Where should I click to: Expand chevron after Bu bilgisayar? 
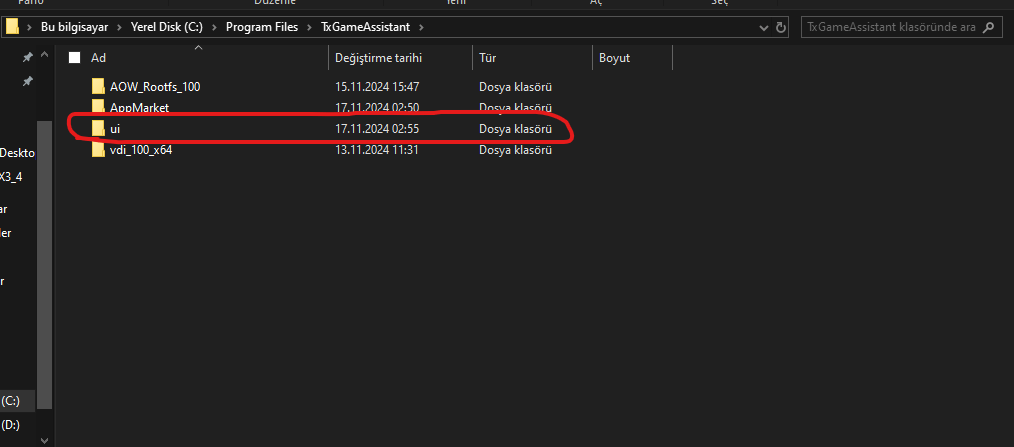[120, 27]
